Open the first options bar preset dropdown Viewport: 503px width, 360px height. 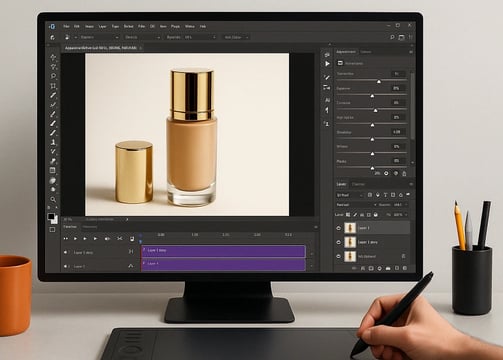point(99,37)
